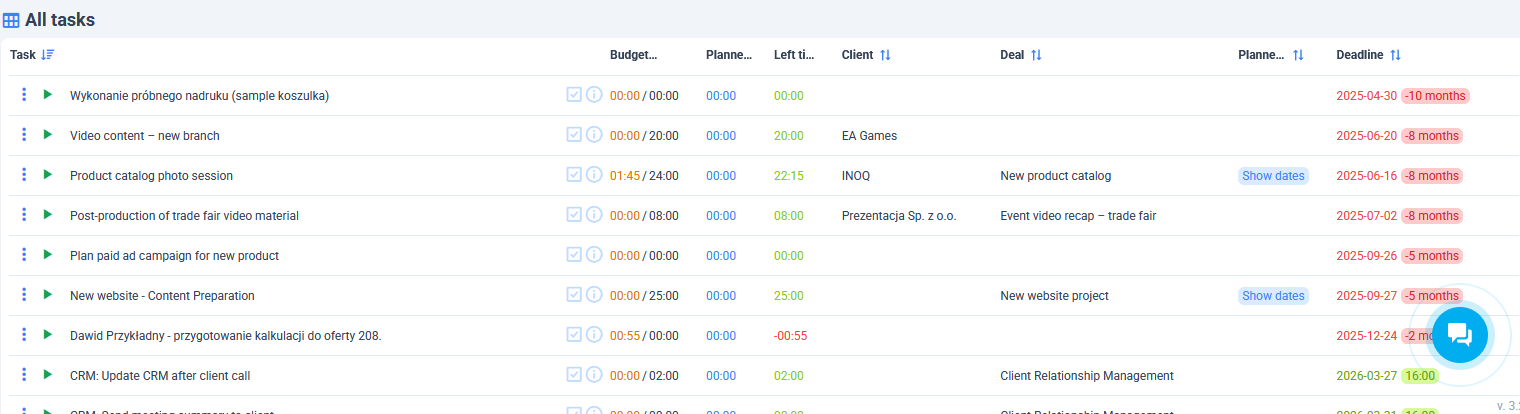Click Show dates for New website task
Viewport: 1520px width, 414px height.
[x=1273, y=296]
